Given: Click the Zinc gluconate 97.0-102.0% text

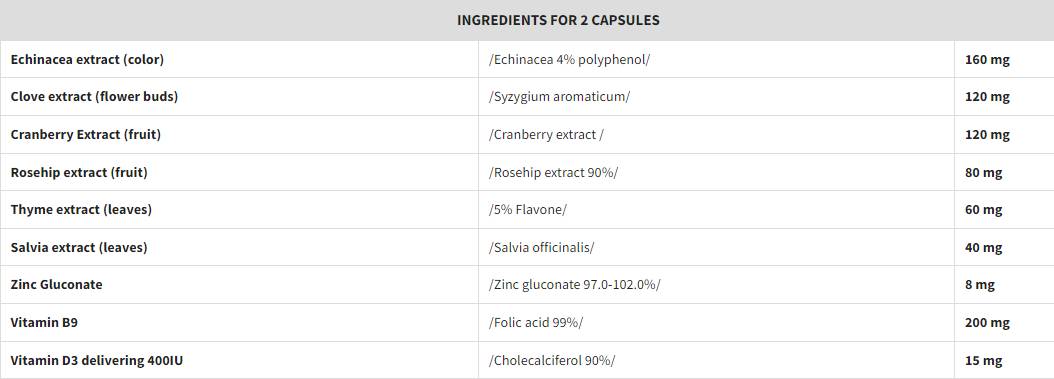Looking at the screenshot, I should 575,284.
